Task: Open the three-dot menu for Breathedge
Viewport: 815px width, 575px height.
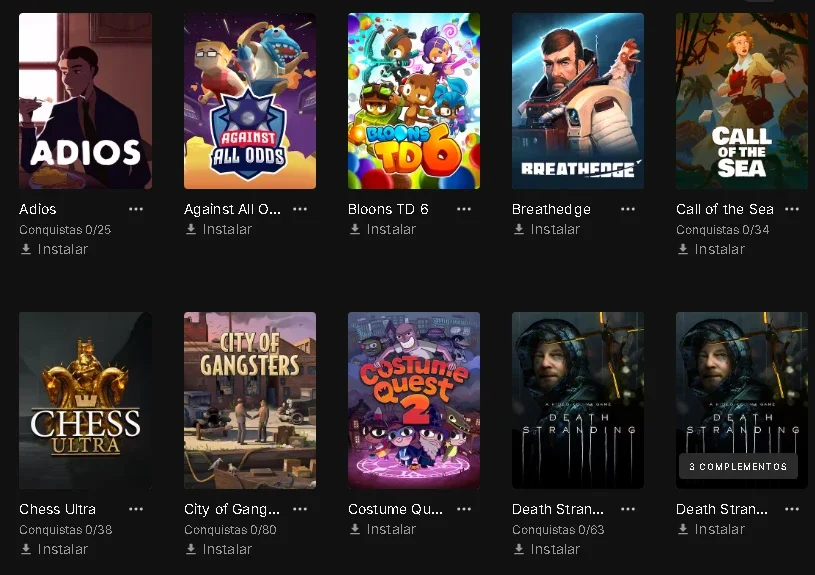Action: 628,209
